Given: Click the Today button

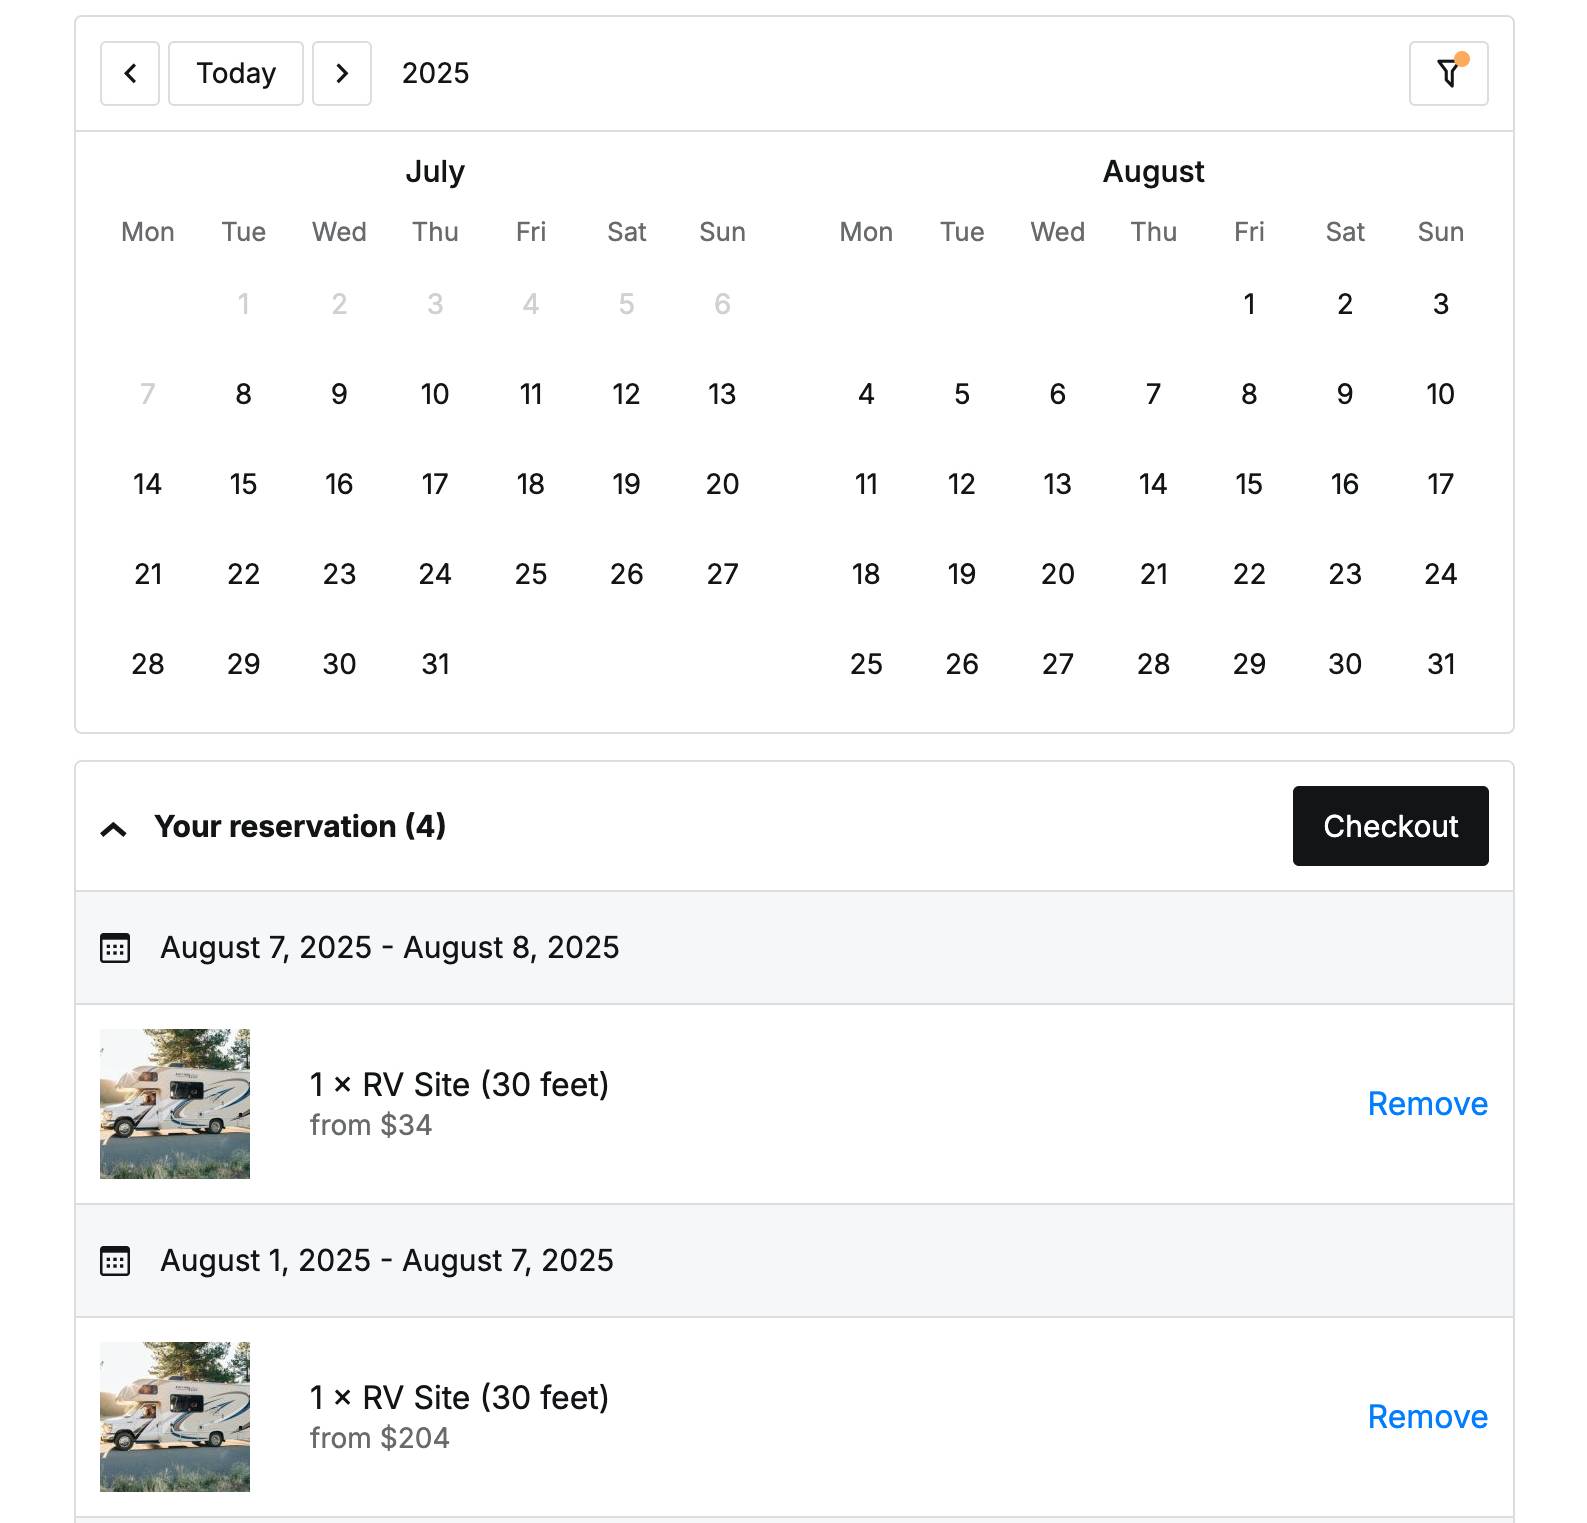Looking at the screenshot, I should point(236,73).
